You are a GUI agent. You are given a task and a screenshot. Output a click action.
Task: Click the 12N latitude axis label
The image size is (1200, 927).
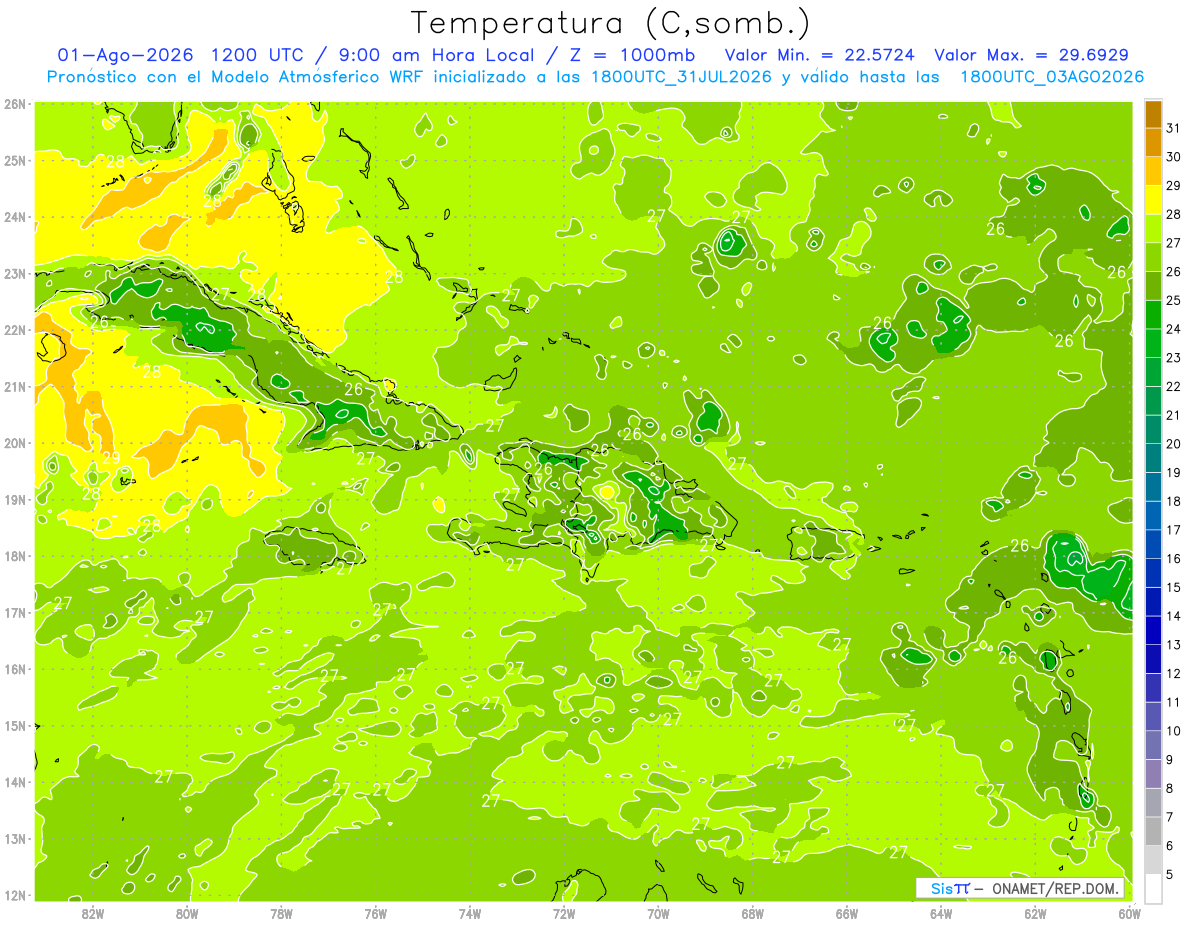[15, 895]
